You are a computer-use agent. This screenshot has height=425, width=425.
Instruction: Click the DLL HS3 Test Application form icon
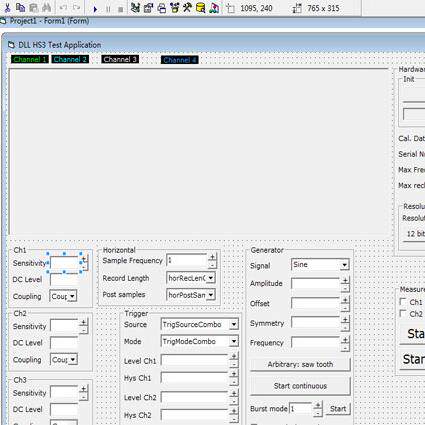pos(12,45)
